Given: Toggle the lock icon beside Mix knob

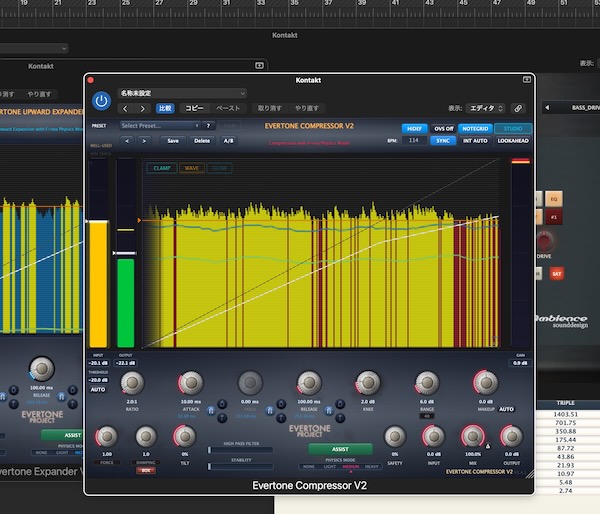Looking at the screenshot, I should (x=488, y=446).
